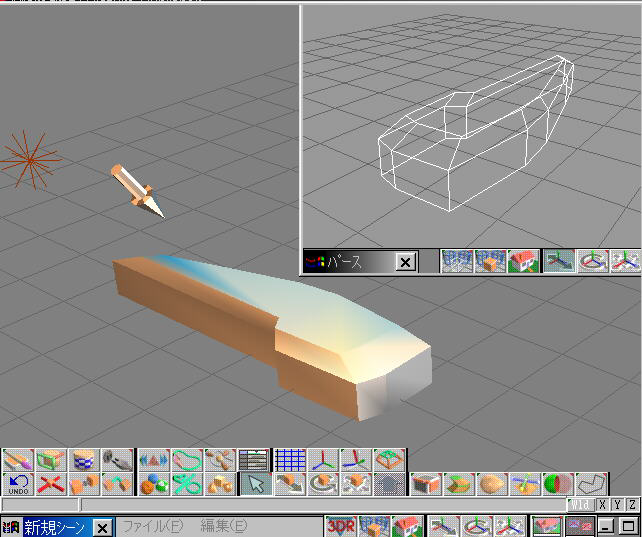Select the Tip/Bevel tool with colored axes
The image size is (642, 537).
525,484
